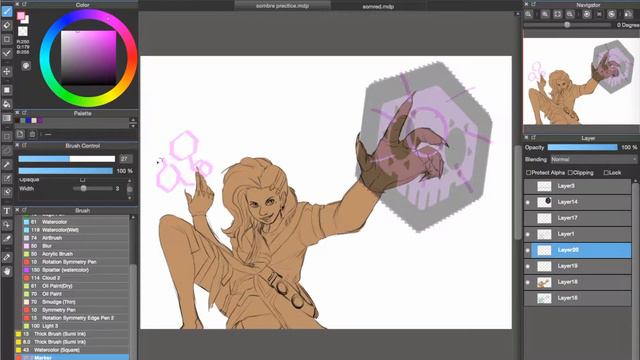Click the pink foreground color swatch
This screenshot has height=360, width=640.
point(20,16)
